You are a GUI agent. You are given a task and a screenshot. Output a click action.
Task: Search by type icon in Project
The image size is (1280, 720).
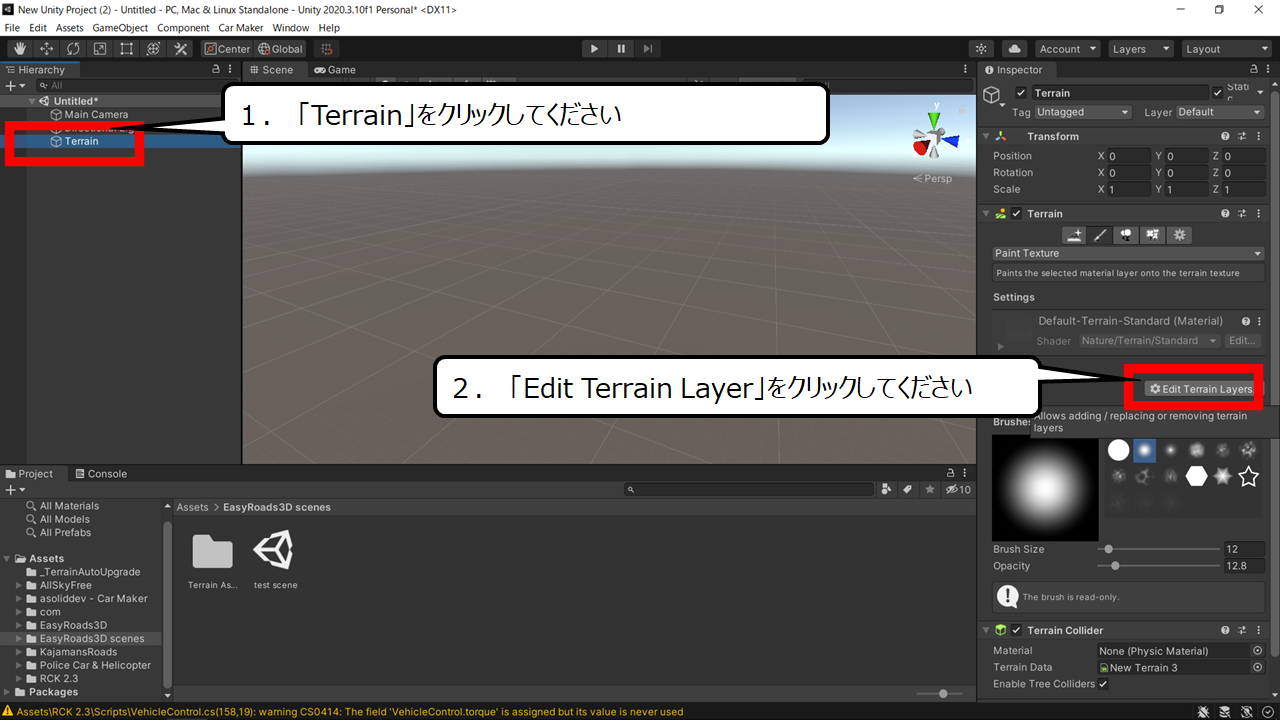click(x=886, y=490)
